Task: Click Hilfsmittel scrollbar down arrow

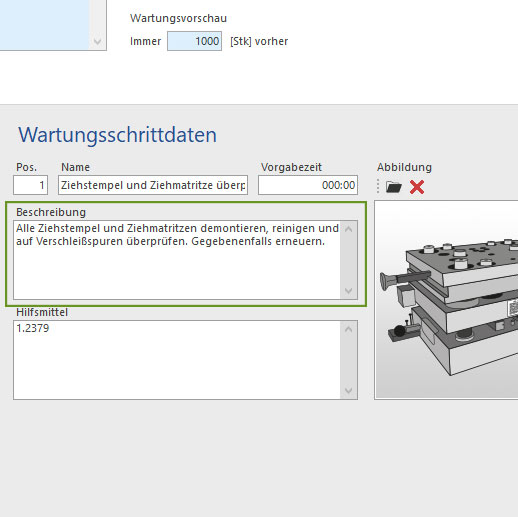Action: point(349,390)
